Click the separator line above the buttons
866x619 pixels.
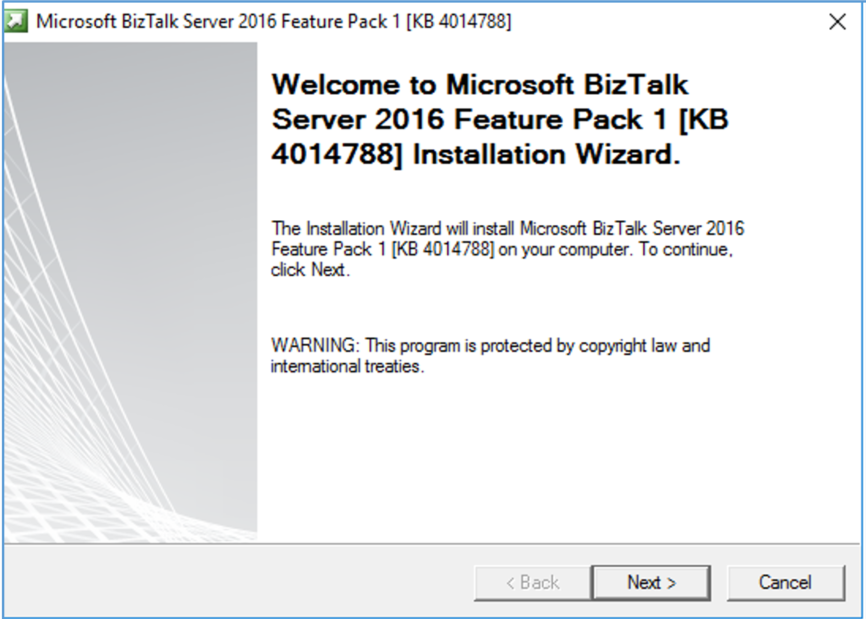pyautogui.click(x=433, y=544)
